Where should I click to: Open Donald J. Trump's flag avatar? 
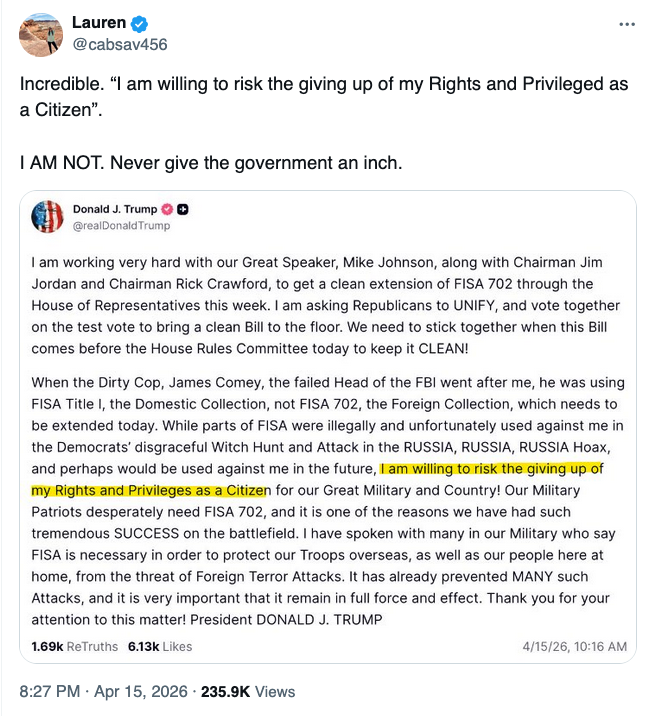click(x=48, y=216)
